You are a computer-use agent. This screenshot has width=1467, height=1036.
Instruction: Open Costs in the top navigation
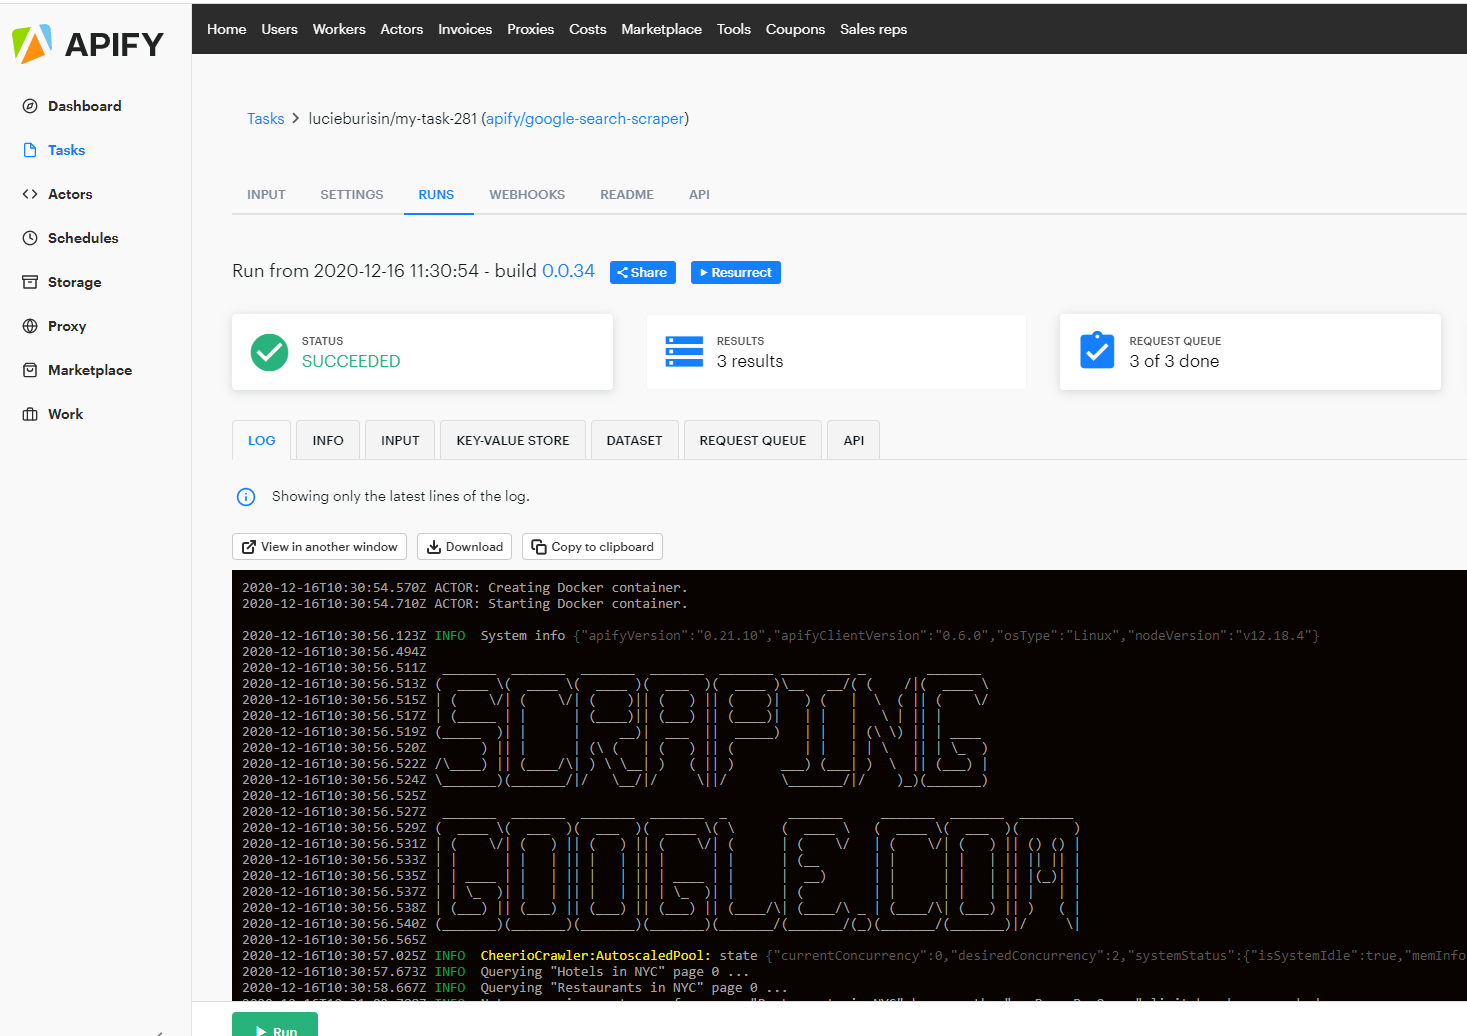pos(588,29)
